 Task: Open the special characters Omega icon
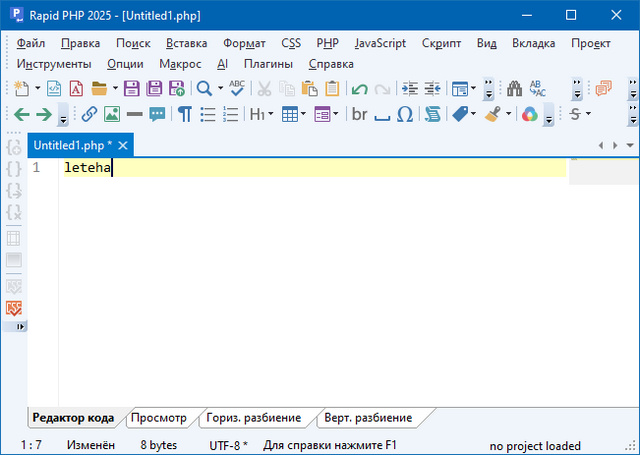click(405, 114)
